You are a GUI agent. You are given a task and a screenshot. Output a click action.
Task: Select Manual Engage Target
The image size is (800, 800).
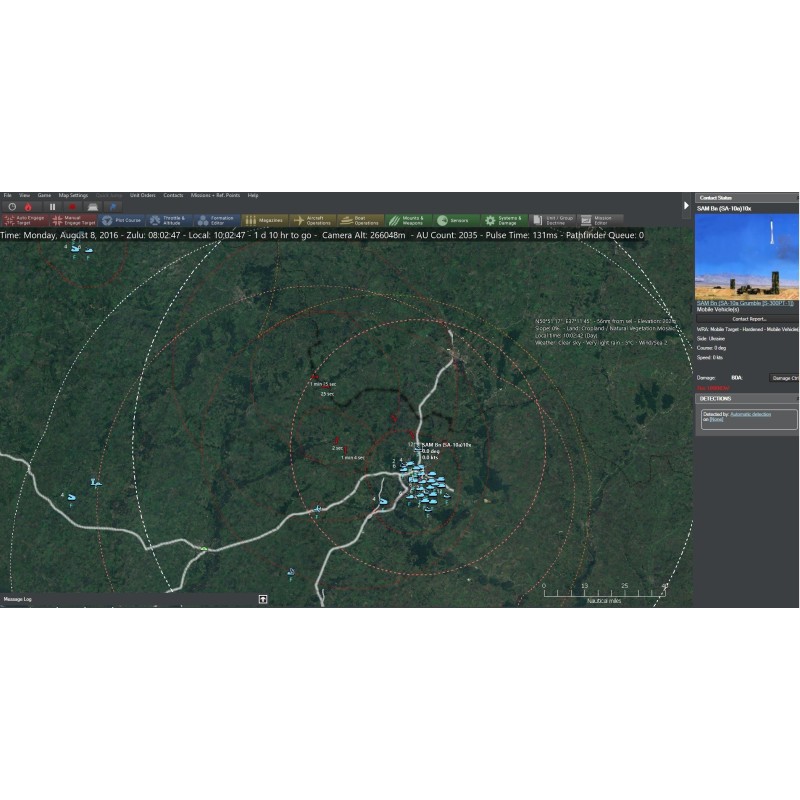(x=74, y=220)
